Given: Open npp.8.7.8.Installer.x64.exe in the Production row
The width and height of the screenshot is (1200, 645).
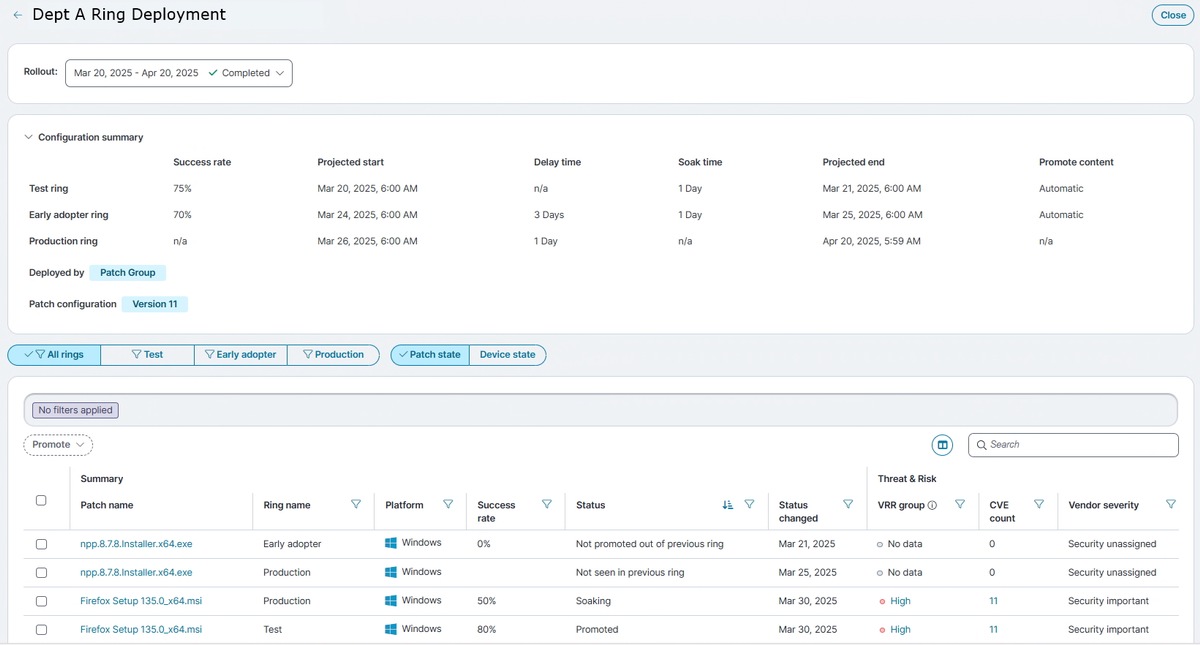Looking at the screenshot, I should point(136,573).
